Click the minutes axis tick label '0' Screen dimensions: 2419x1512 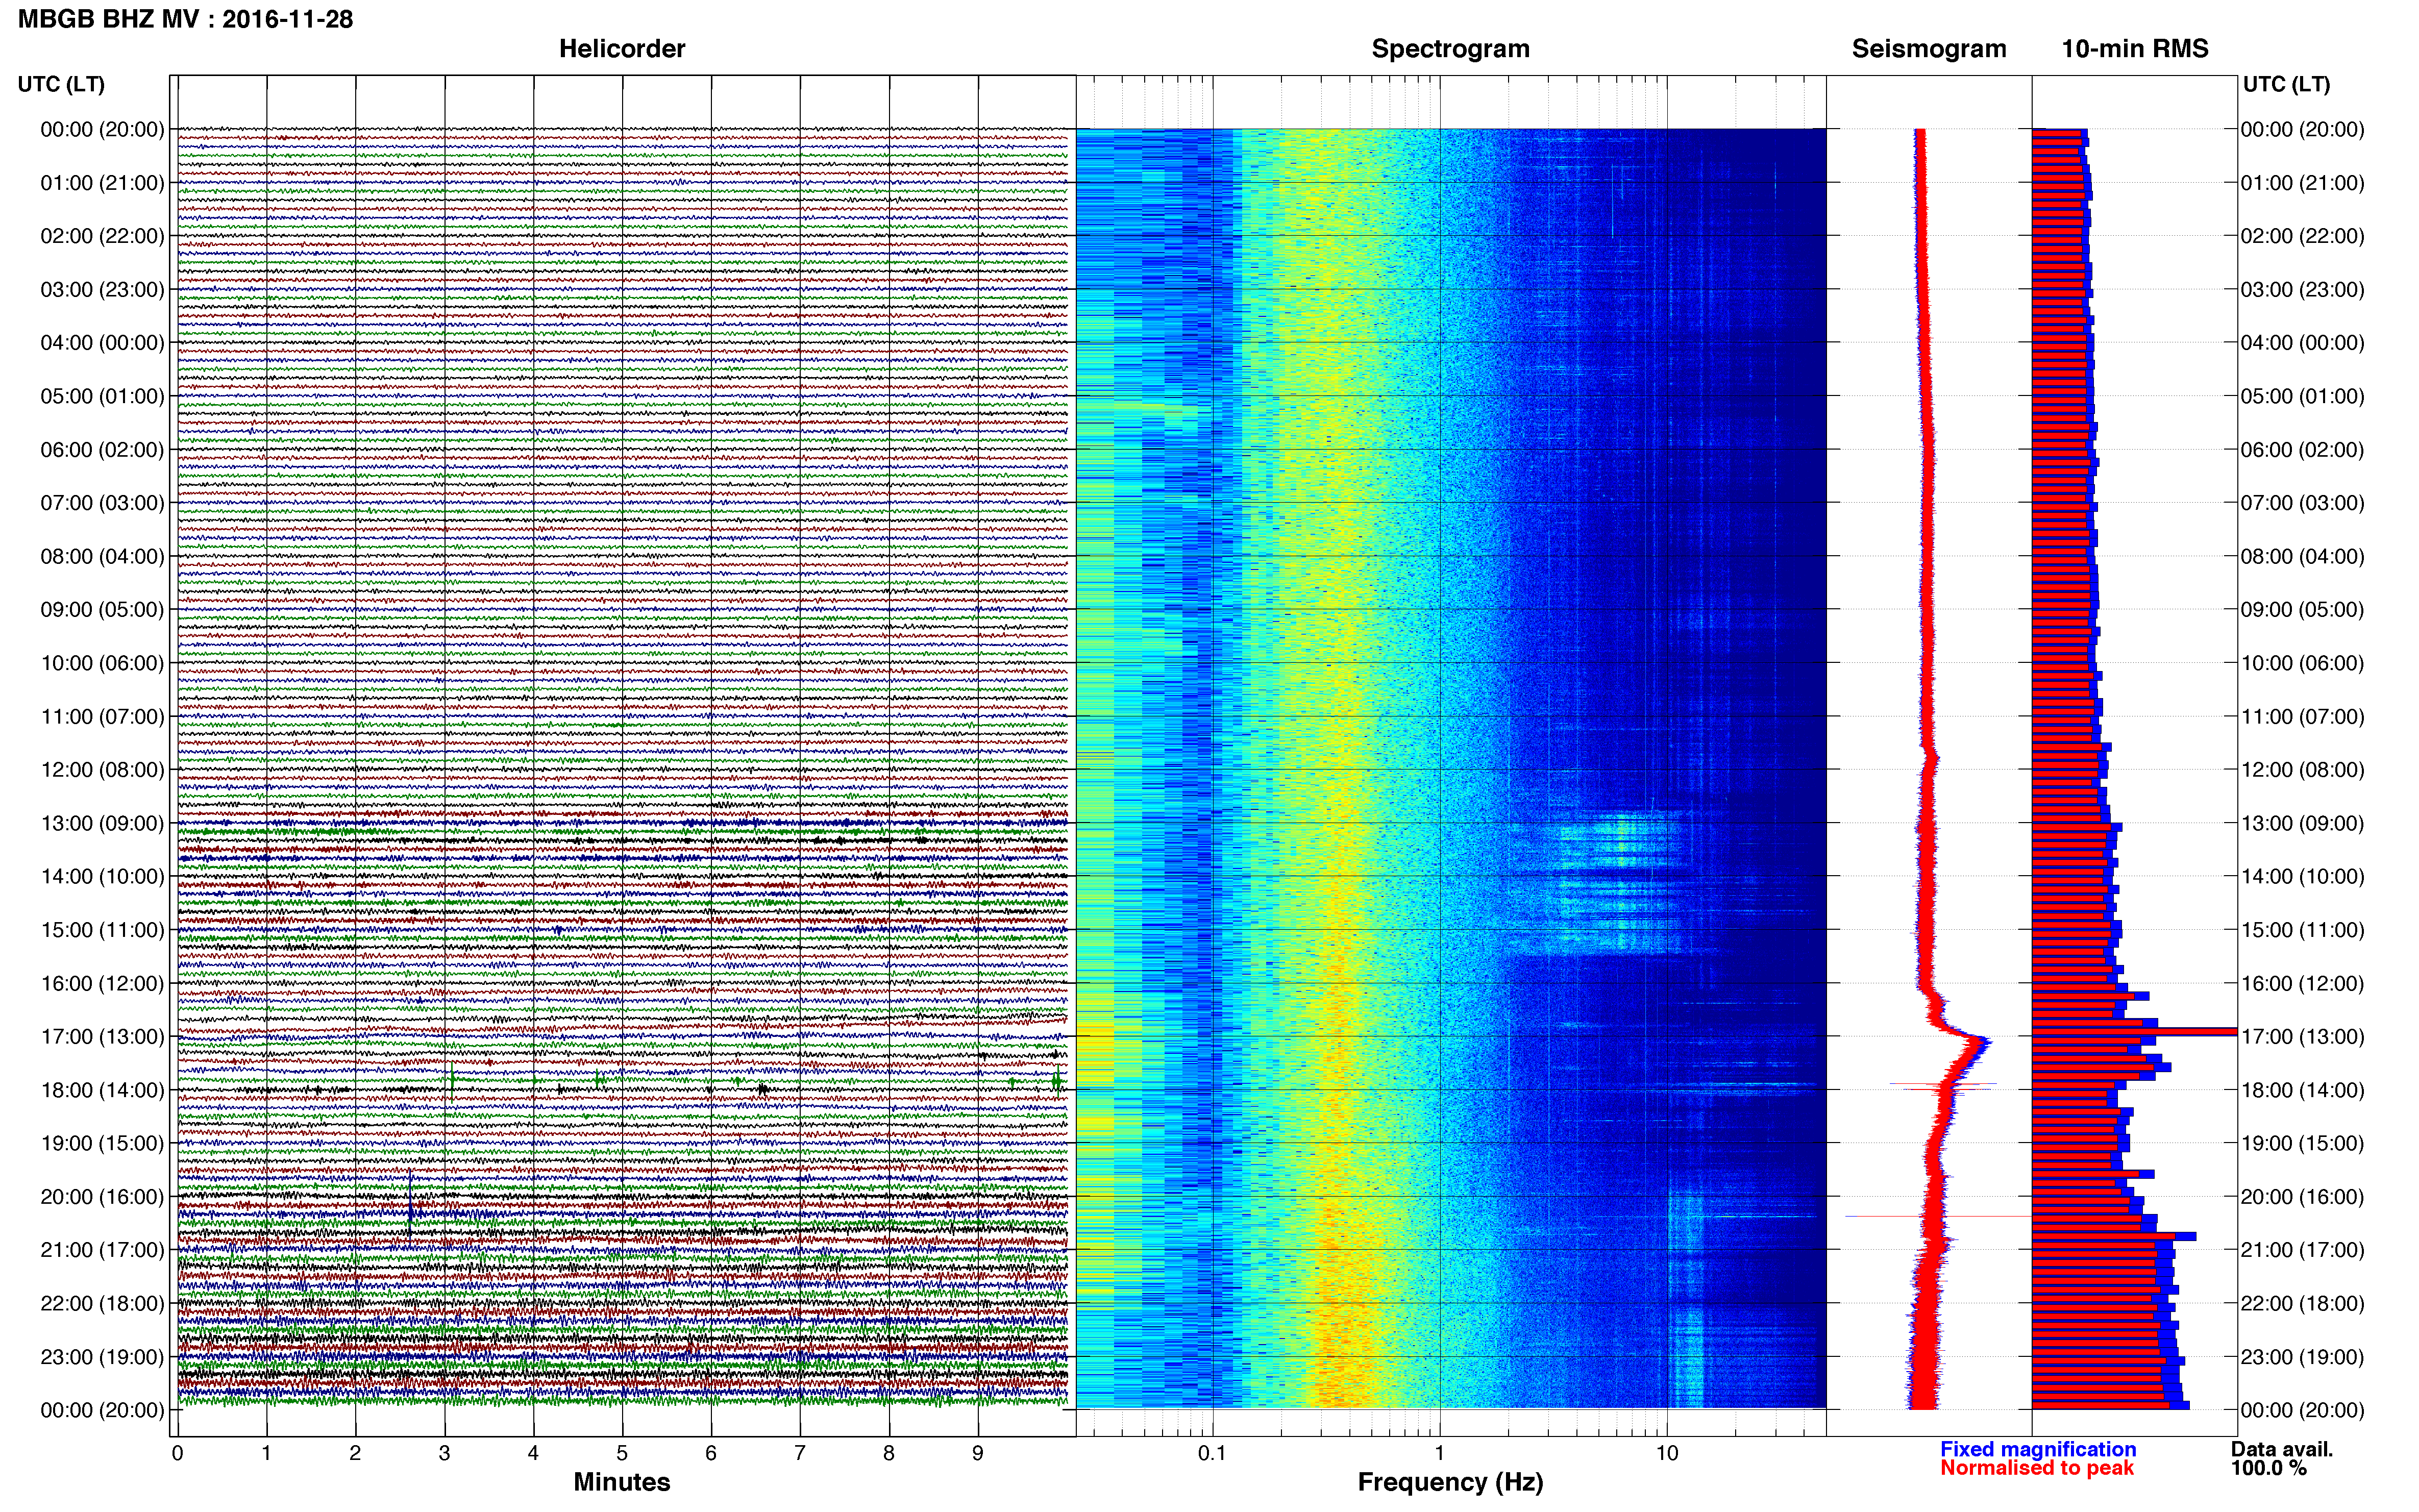(178, 1454)
